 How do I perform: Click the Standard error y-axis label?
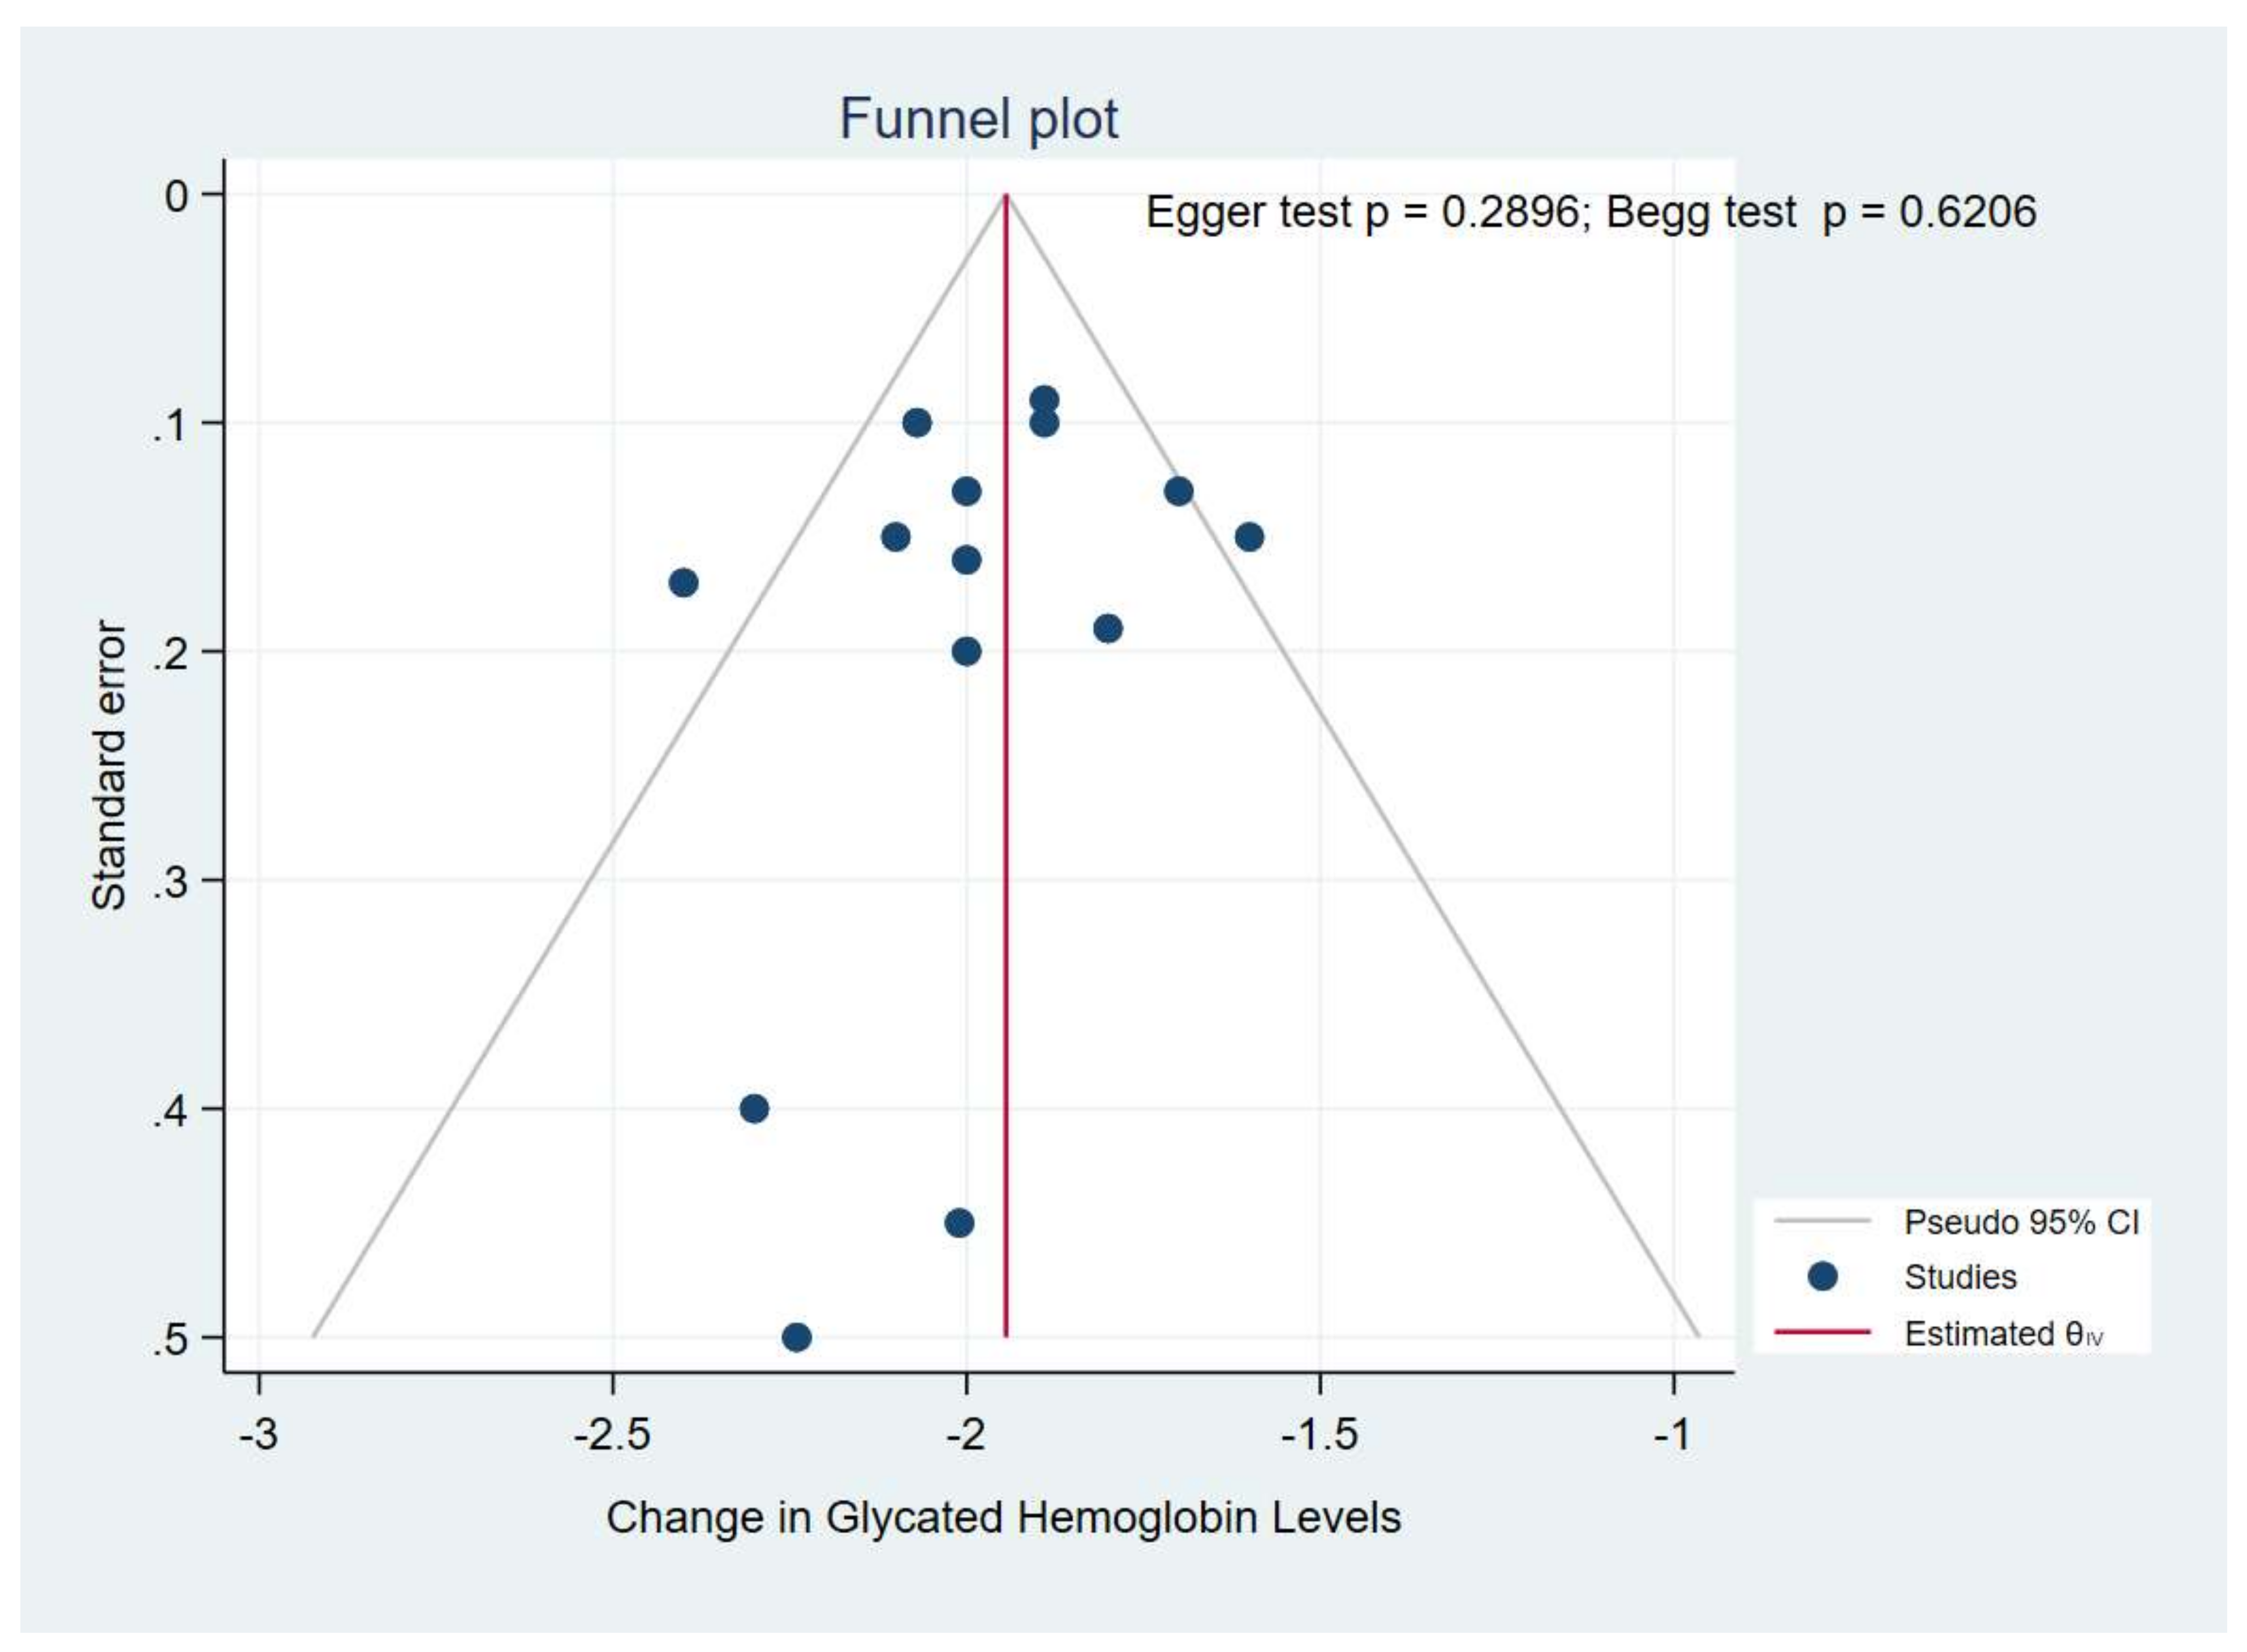[x=109, y=765]
